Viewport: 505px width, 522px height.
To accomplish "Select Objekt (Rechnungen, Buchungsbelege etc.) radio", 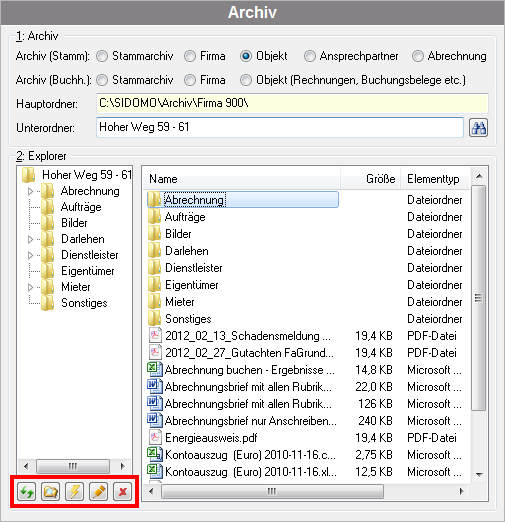I will 246,80.
